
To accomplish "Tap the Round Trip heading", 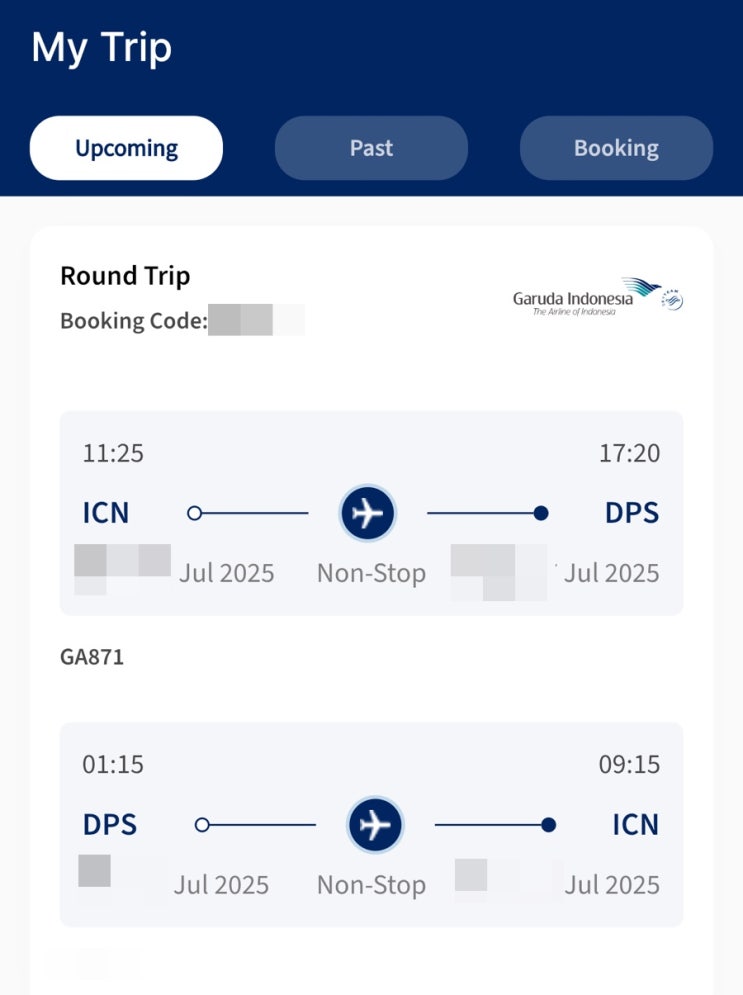I will click(x=125, y=276).
